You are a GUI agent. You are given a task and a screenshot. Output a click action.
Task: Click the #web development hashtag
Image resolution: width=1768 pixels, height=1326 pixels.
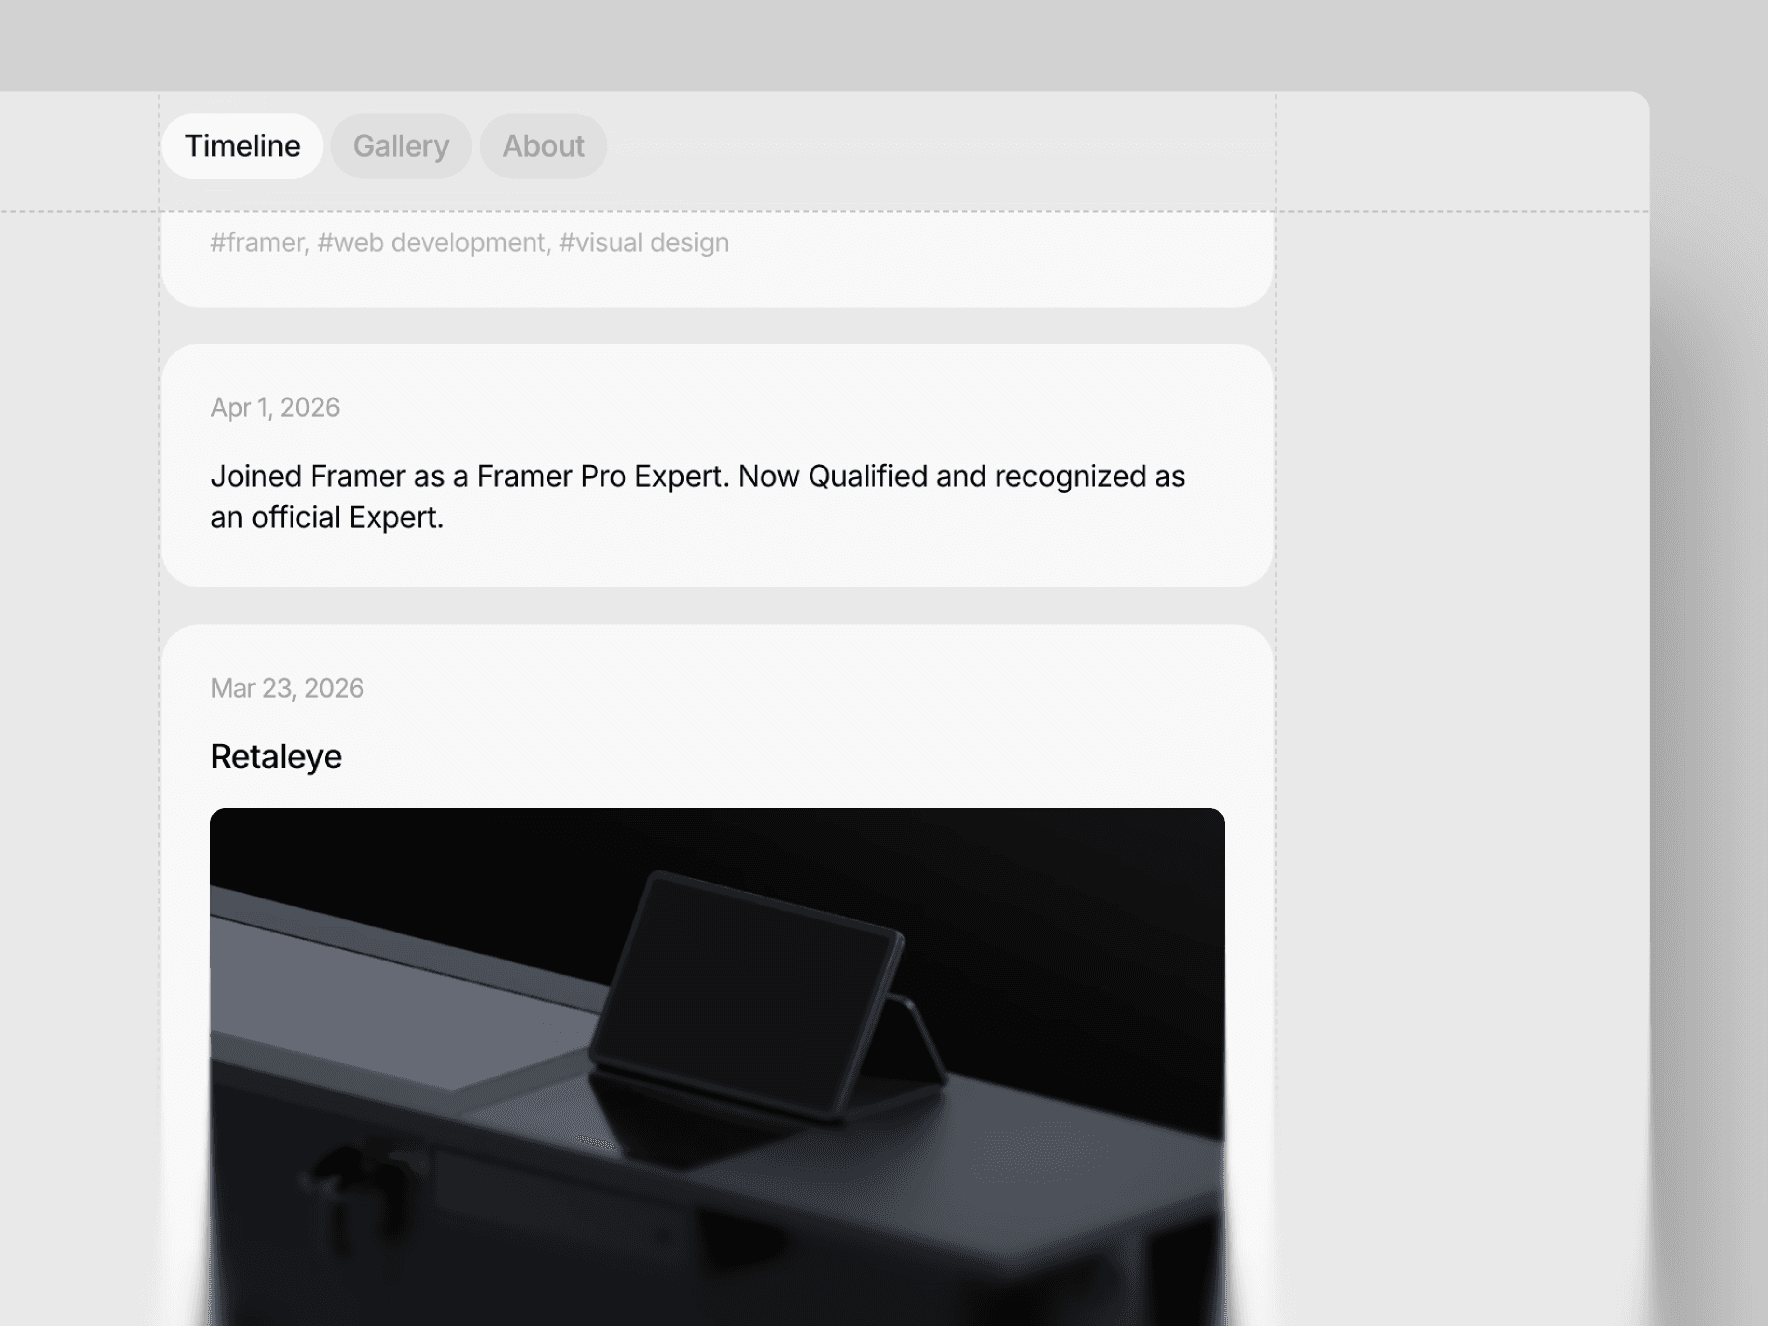(x=432, y=243)
